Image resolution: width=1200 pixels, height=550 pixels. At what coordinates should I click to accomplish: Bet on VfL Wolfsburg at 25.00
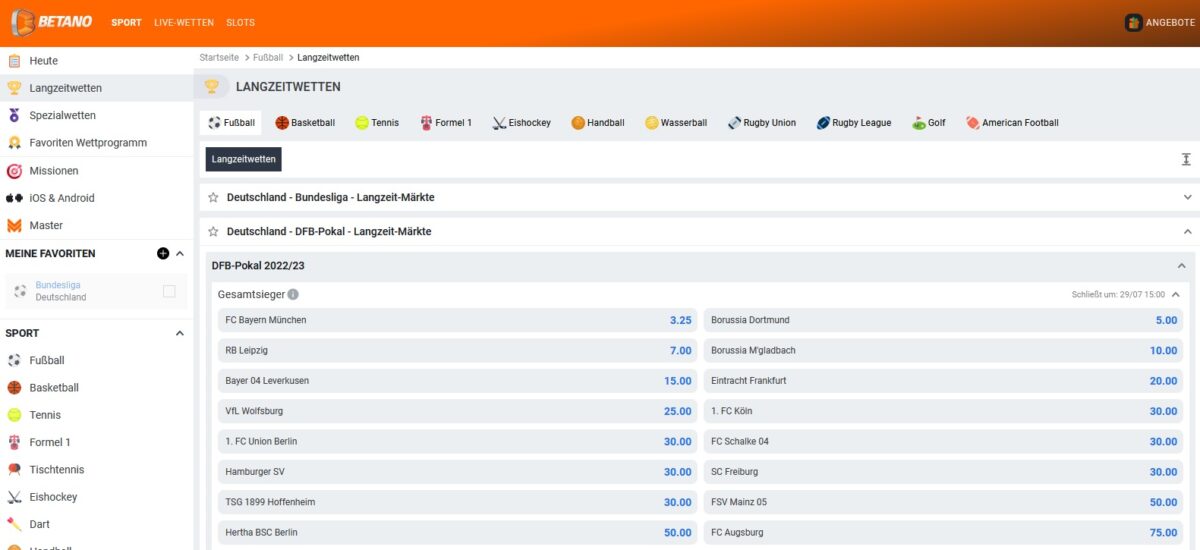pos(458,411)
